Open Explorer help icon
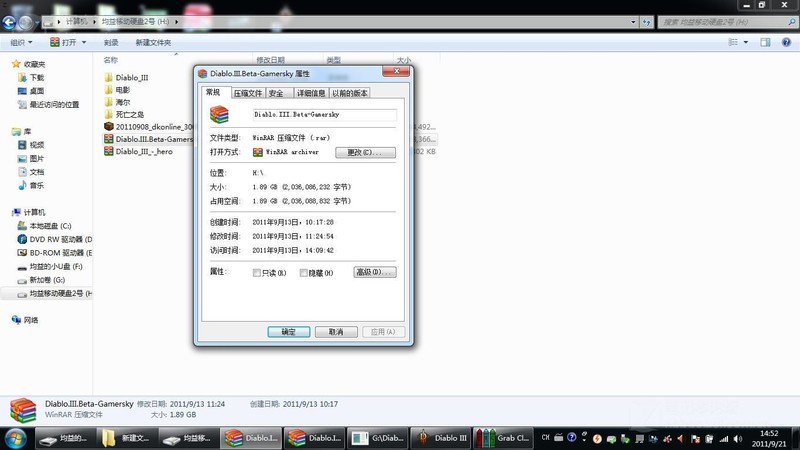The image size is (800, 450). point(786,42)
